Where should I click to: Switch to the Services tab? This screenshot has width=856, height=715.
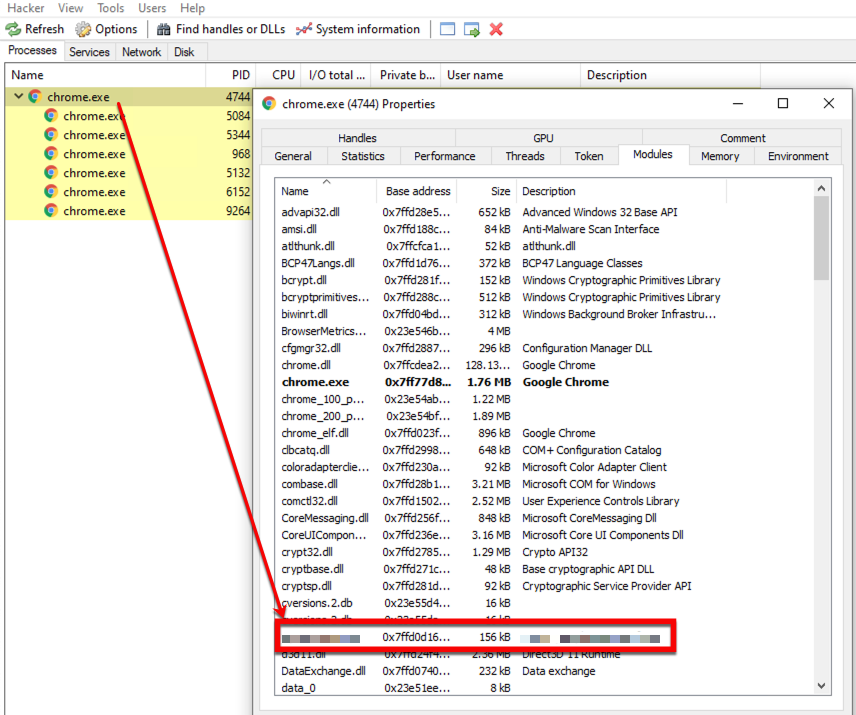89,52
